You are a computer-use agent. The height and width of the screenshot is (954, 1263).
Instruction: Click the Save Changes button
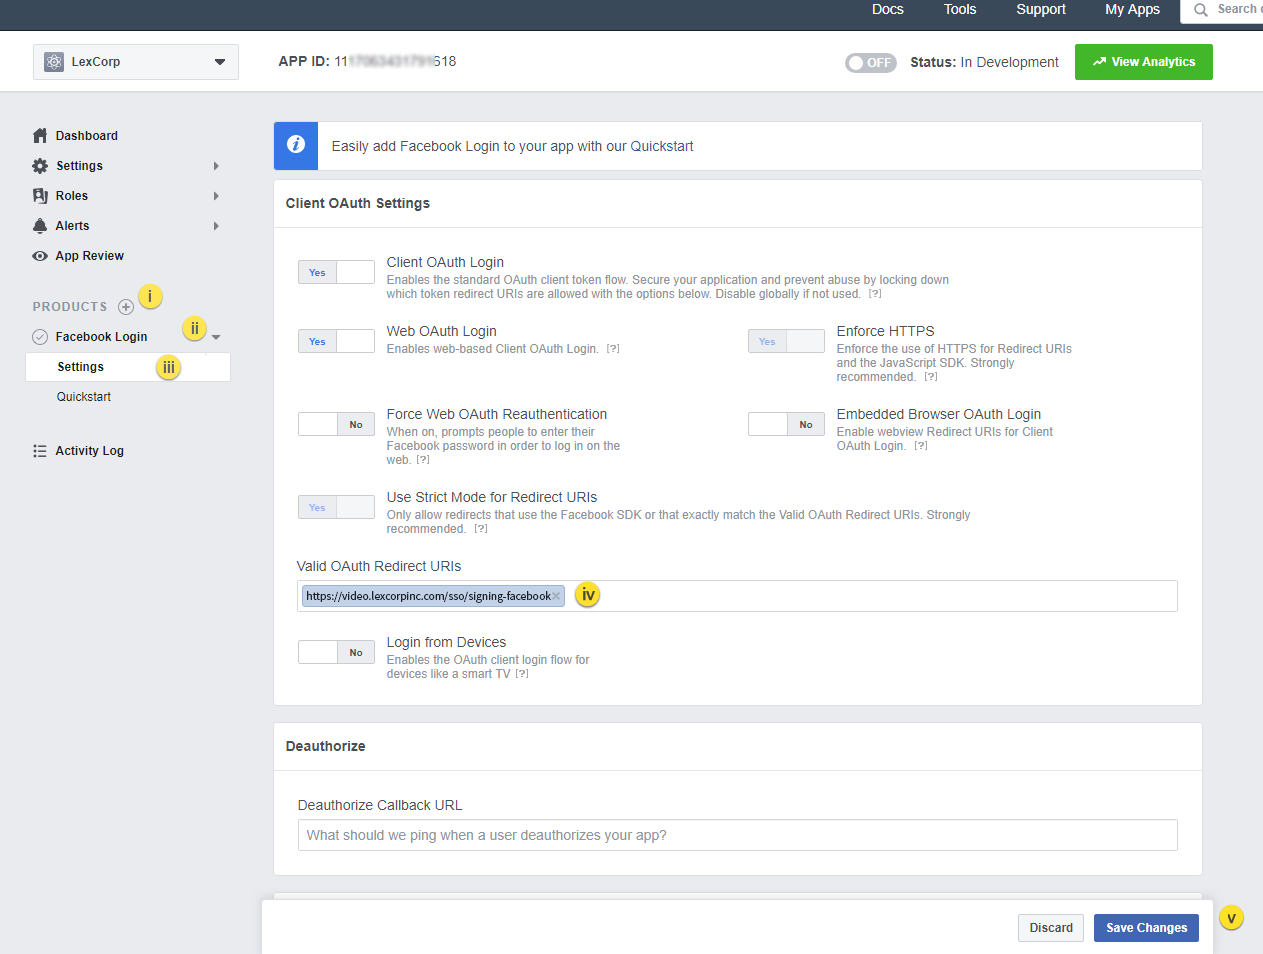coord(1146,928)
